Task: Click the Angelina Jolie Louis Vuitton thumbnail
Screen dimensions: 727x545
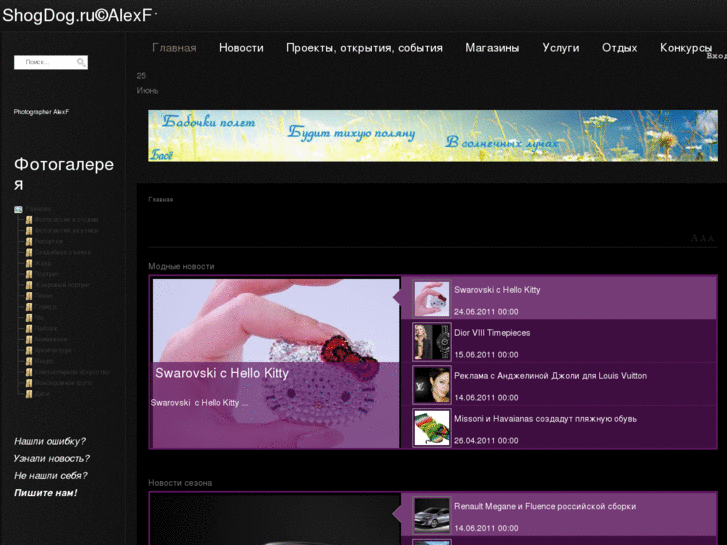Action: coord(432,385)
